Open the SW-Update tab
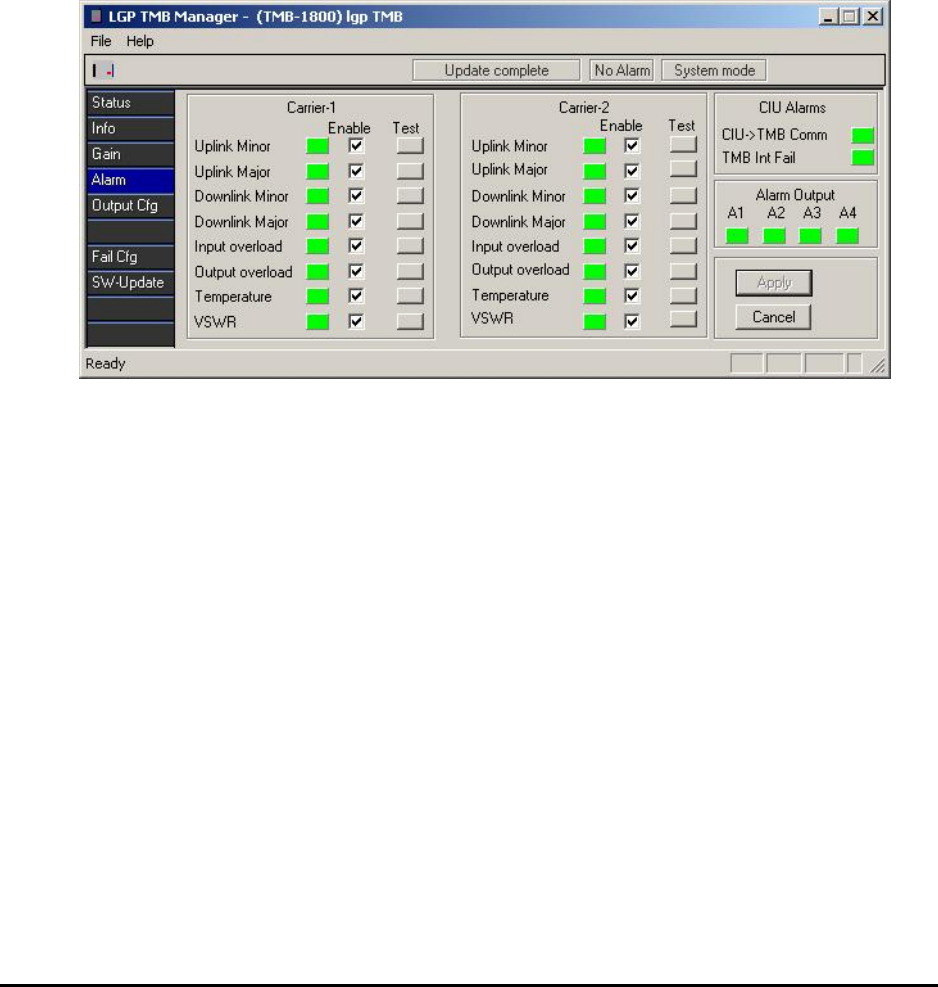This screenshot has height=987, width=938. [130, 283]
